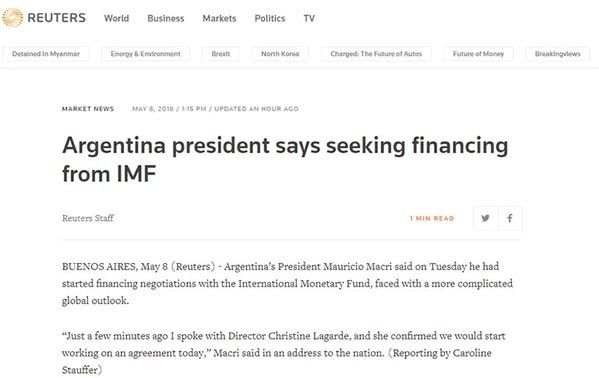Viewport: 599px width, 378px height.
Task: Select the North Korea topic pill
Action: (280, 54)
